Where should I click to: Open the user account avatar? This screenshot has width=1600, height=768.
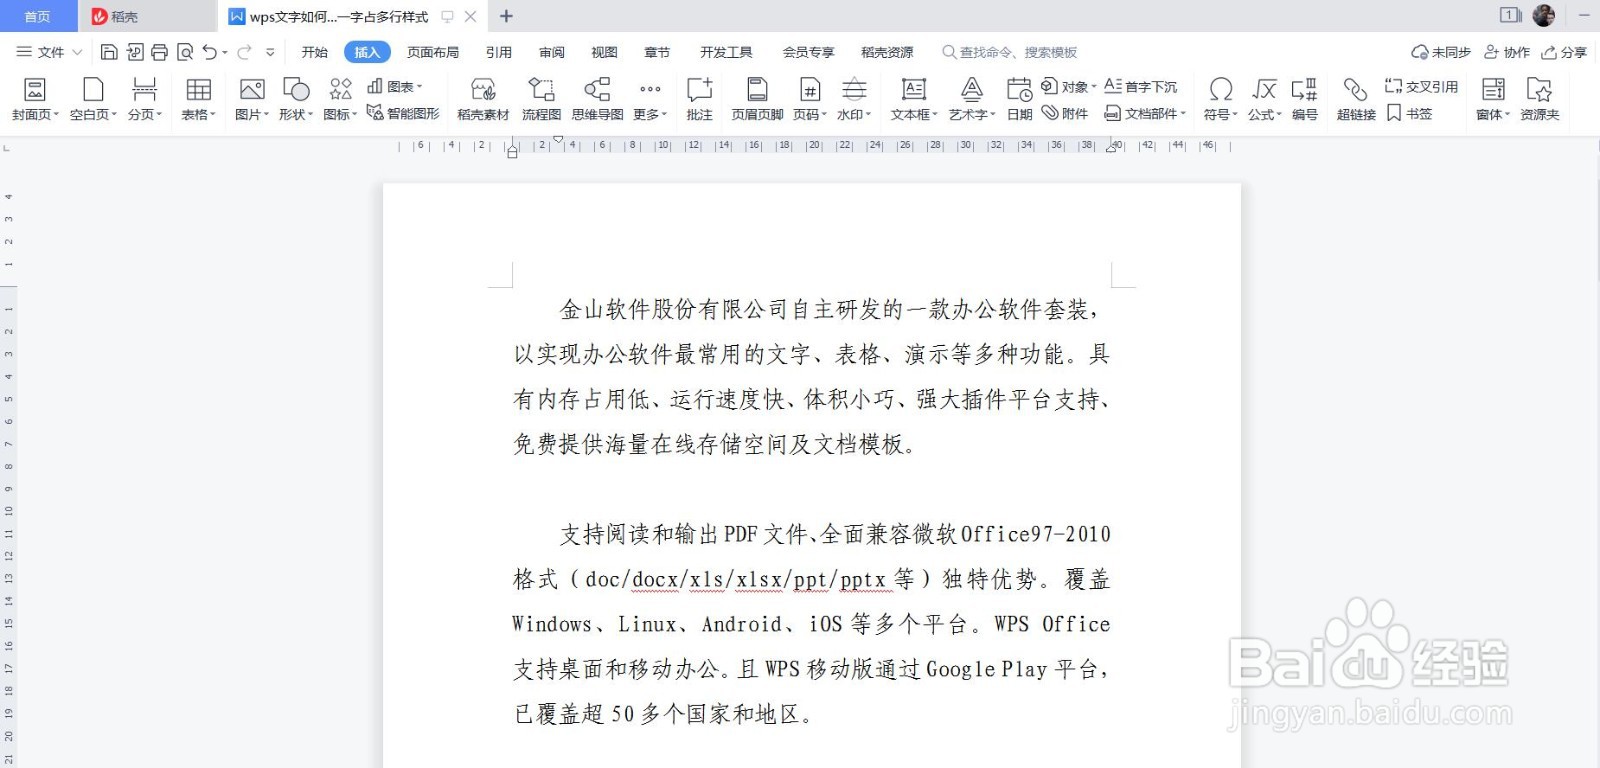(x=1544, y=15)
